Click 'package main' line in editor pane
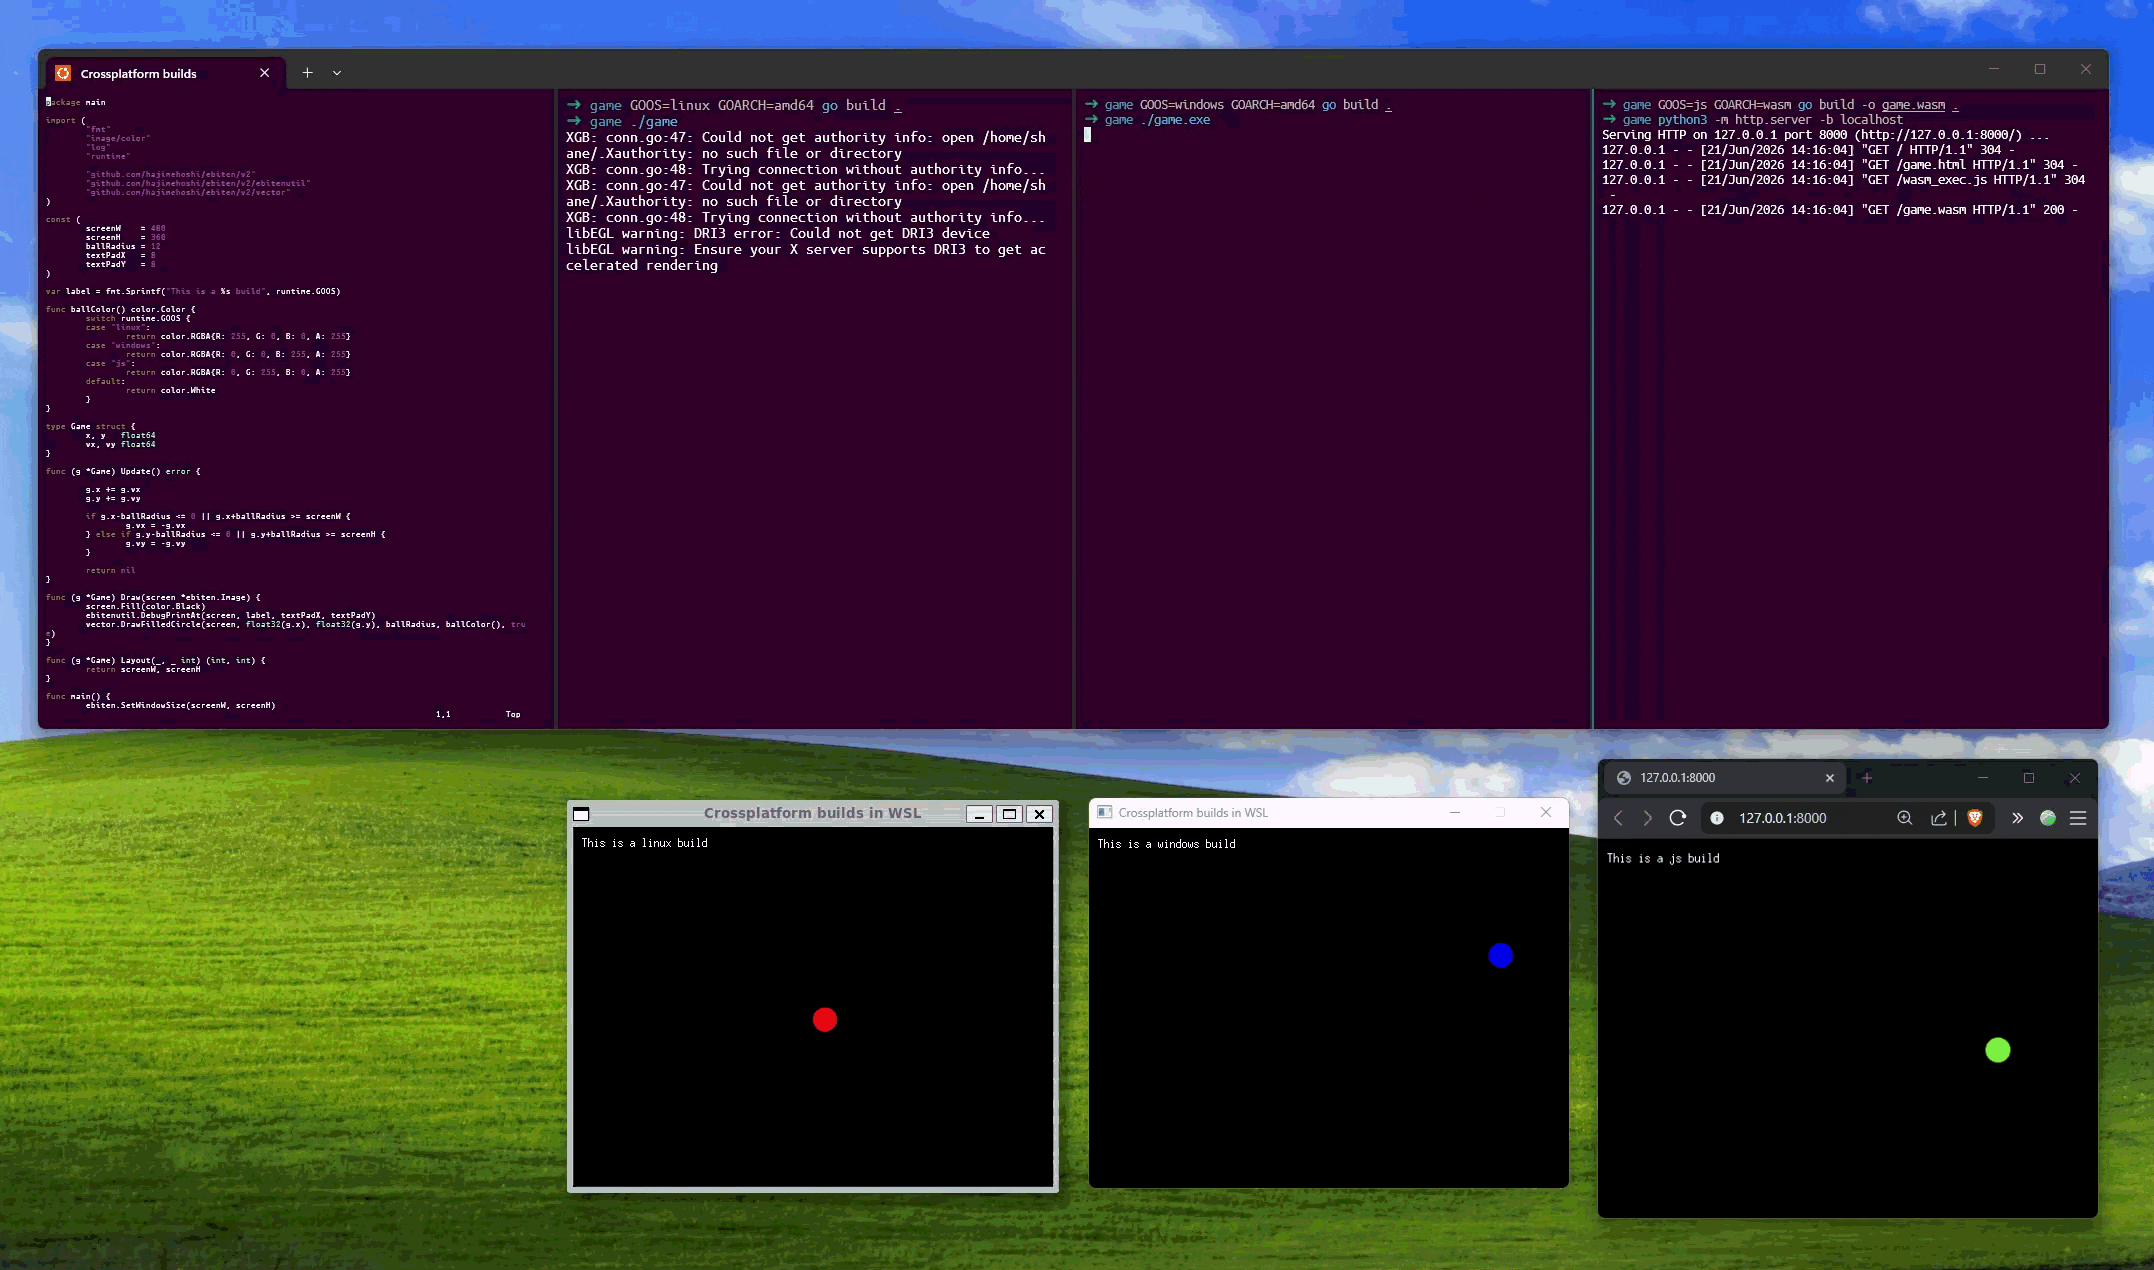Viewport: 2154px width, 1270px height. (76, 102)
